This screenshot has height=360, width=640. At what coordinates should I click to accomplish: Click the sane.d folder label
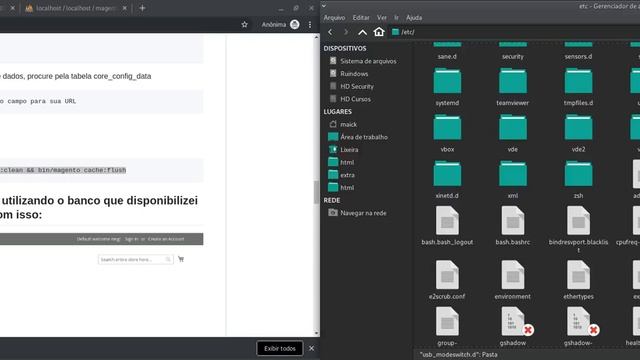click(x=447, y=56)
